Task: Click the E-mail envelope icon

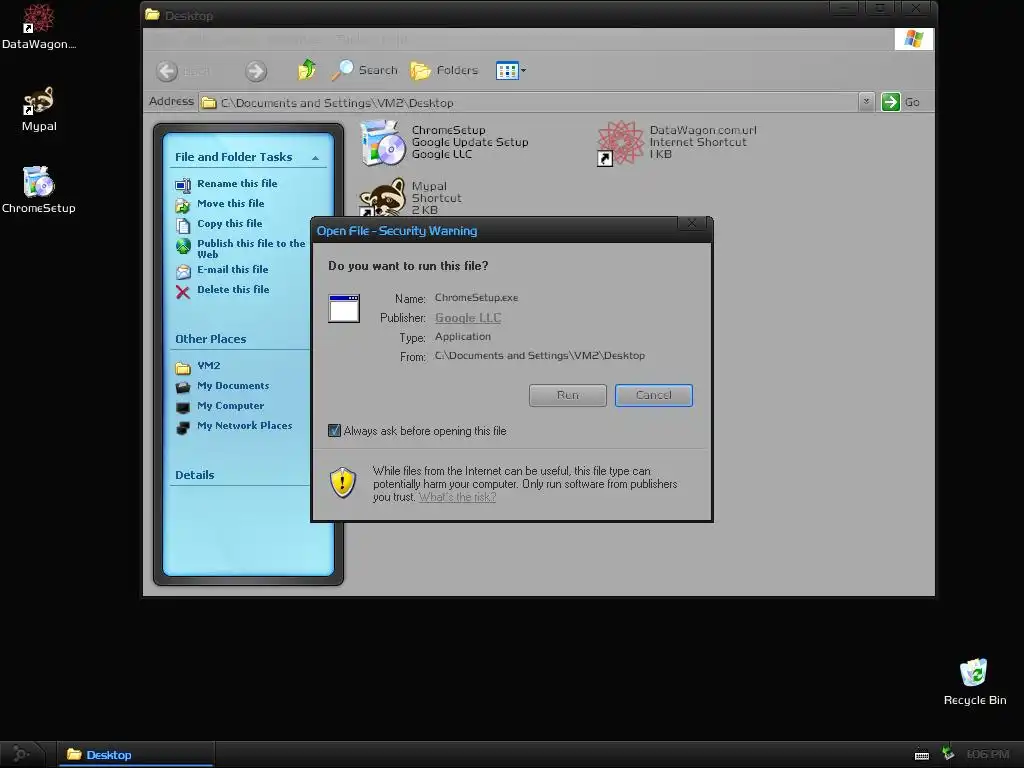Action: pyautogui.click(x=183, y=271)
